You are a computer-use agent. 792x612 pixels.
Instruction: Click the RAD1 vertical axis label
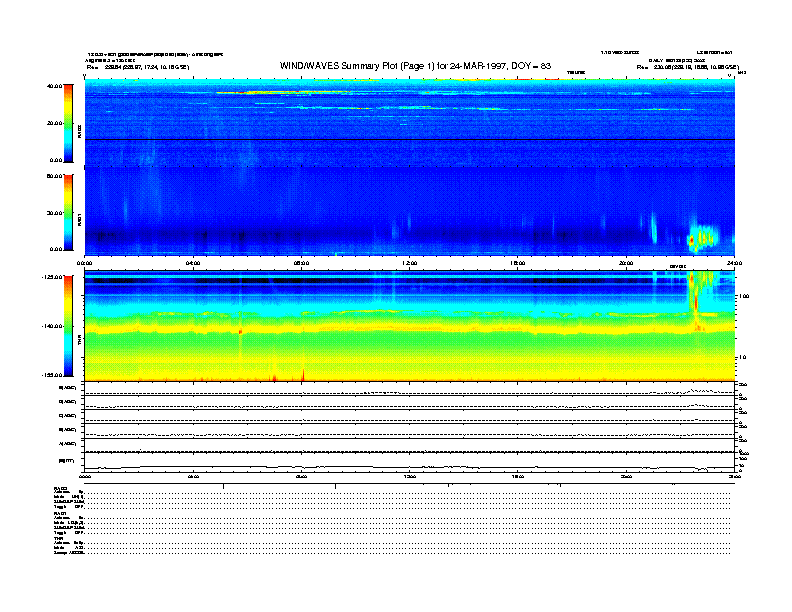coord(79,220)
